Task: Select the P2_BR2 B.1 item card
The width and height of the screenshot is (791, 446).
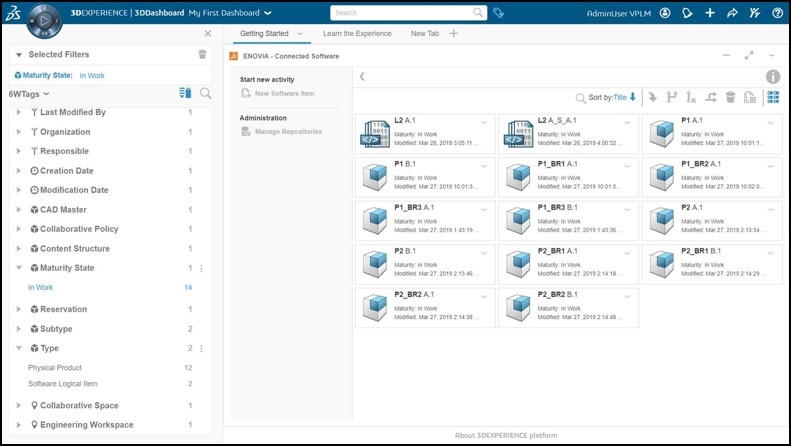Action: coord(569,308)
